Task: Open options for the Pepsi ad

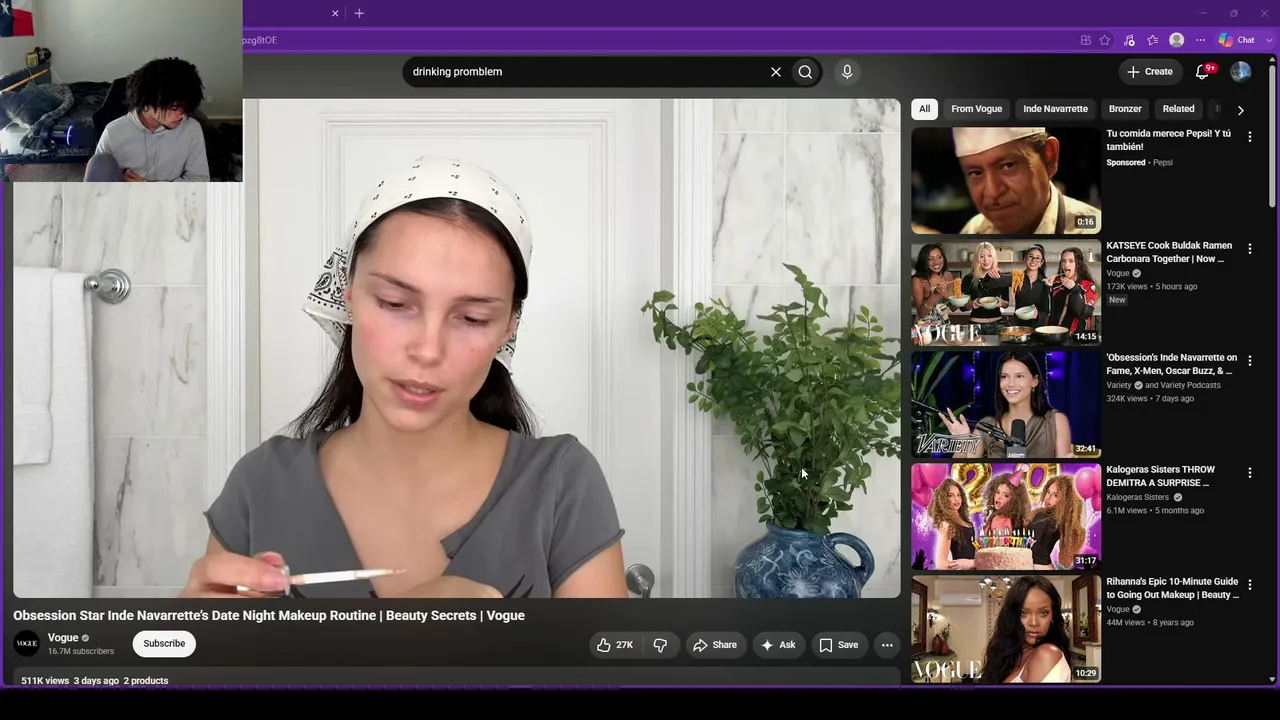Action: click(1249, 137)
